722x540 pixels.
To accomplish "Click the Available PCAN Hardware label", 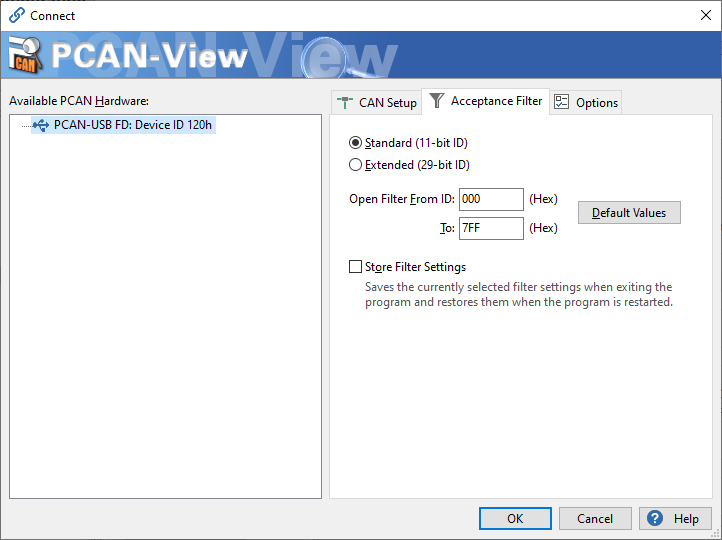I will coord(79,101).
